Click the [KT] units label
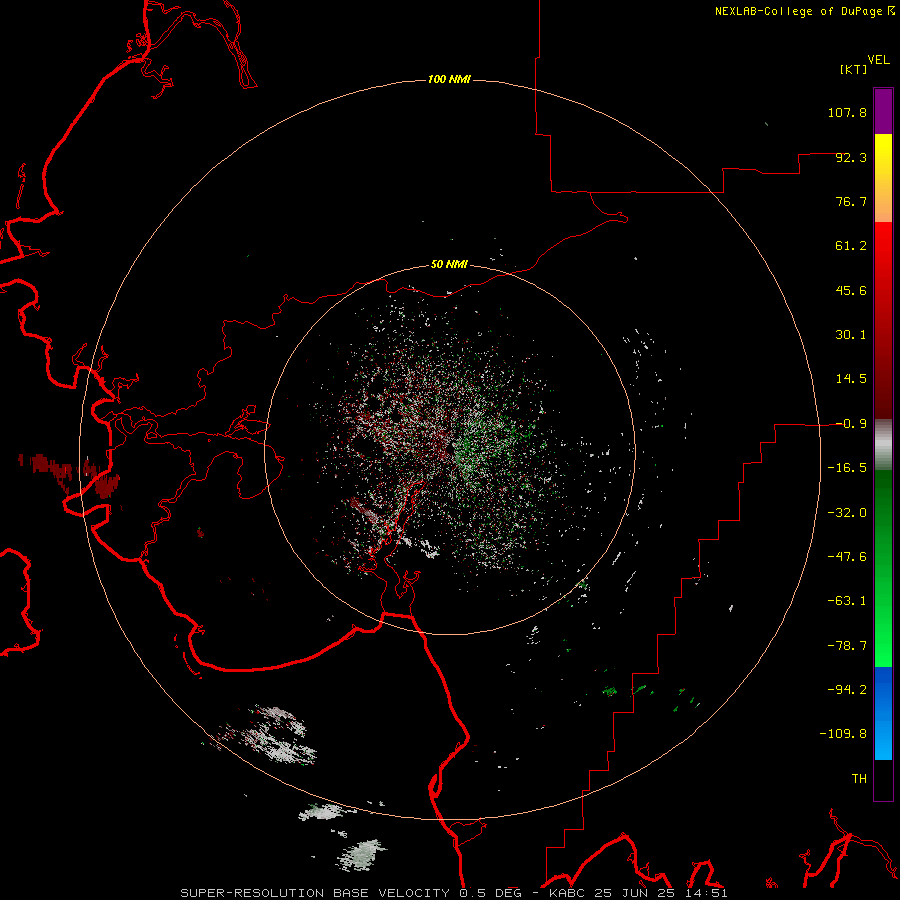This screenshot has width=900, height=900. (x=854, y=69)
